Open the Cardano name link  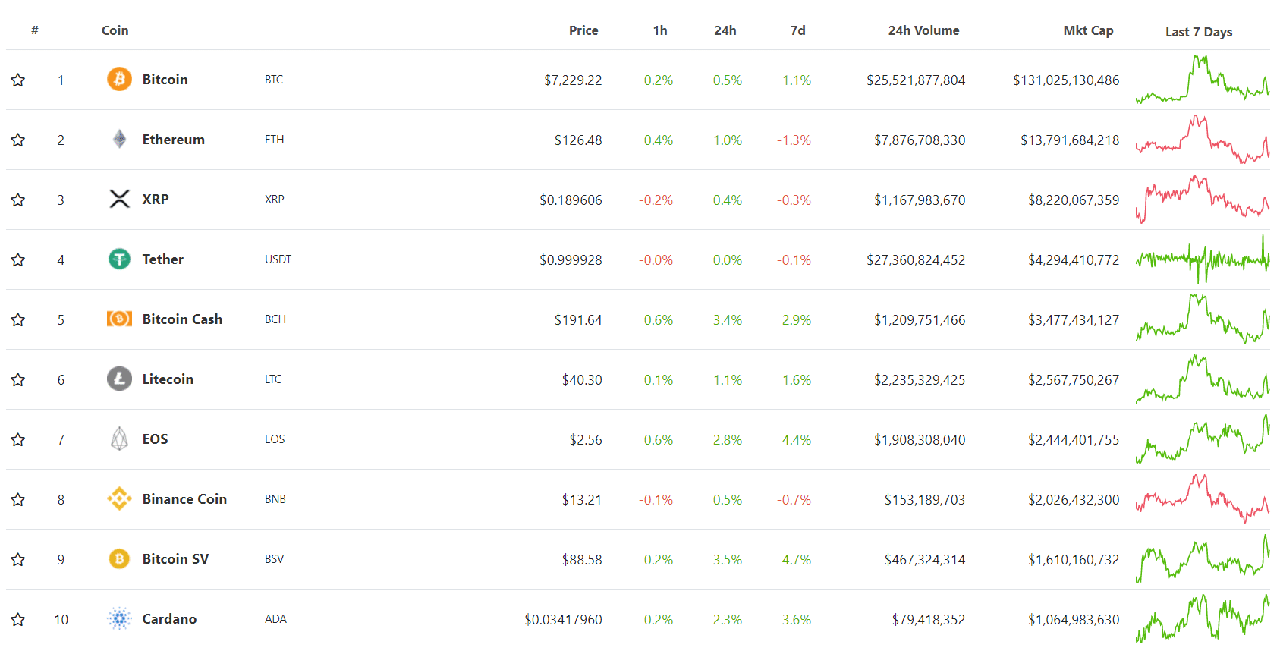tap(169, 619)
